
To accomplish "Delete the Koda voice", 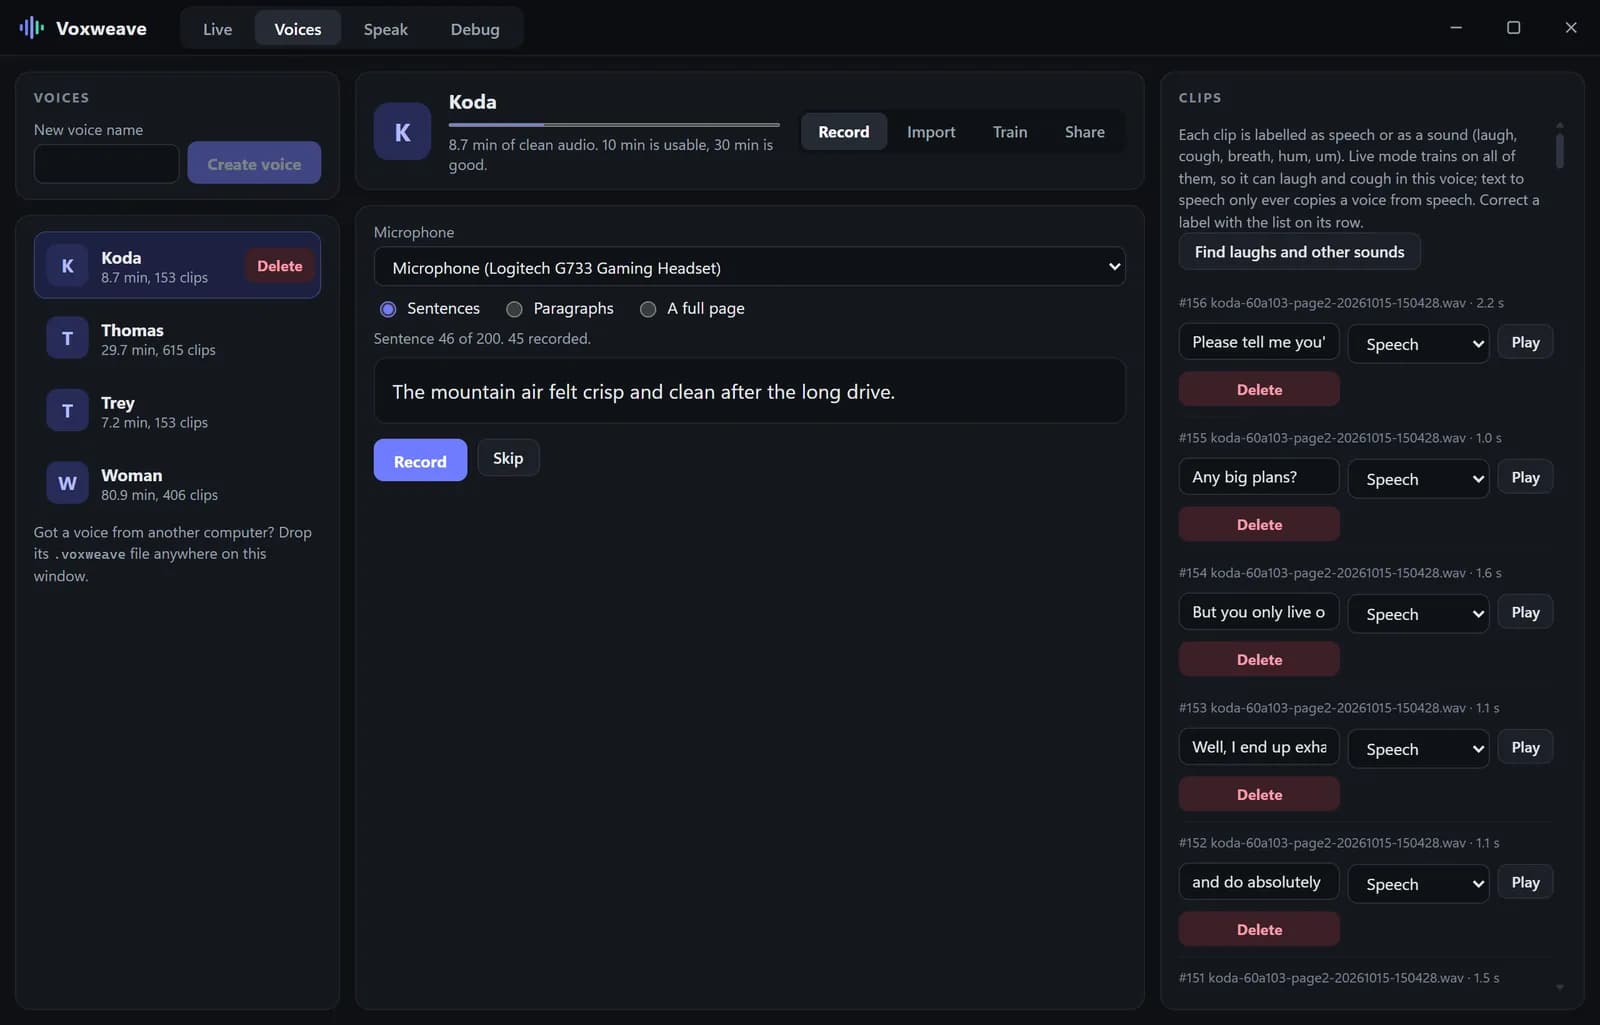I will 279,266.
